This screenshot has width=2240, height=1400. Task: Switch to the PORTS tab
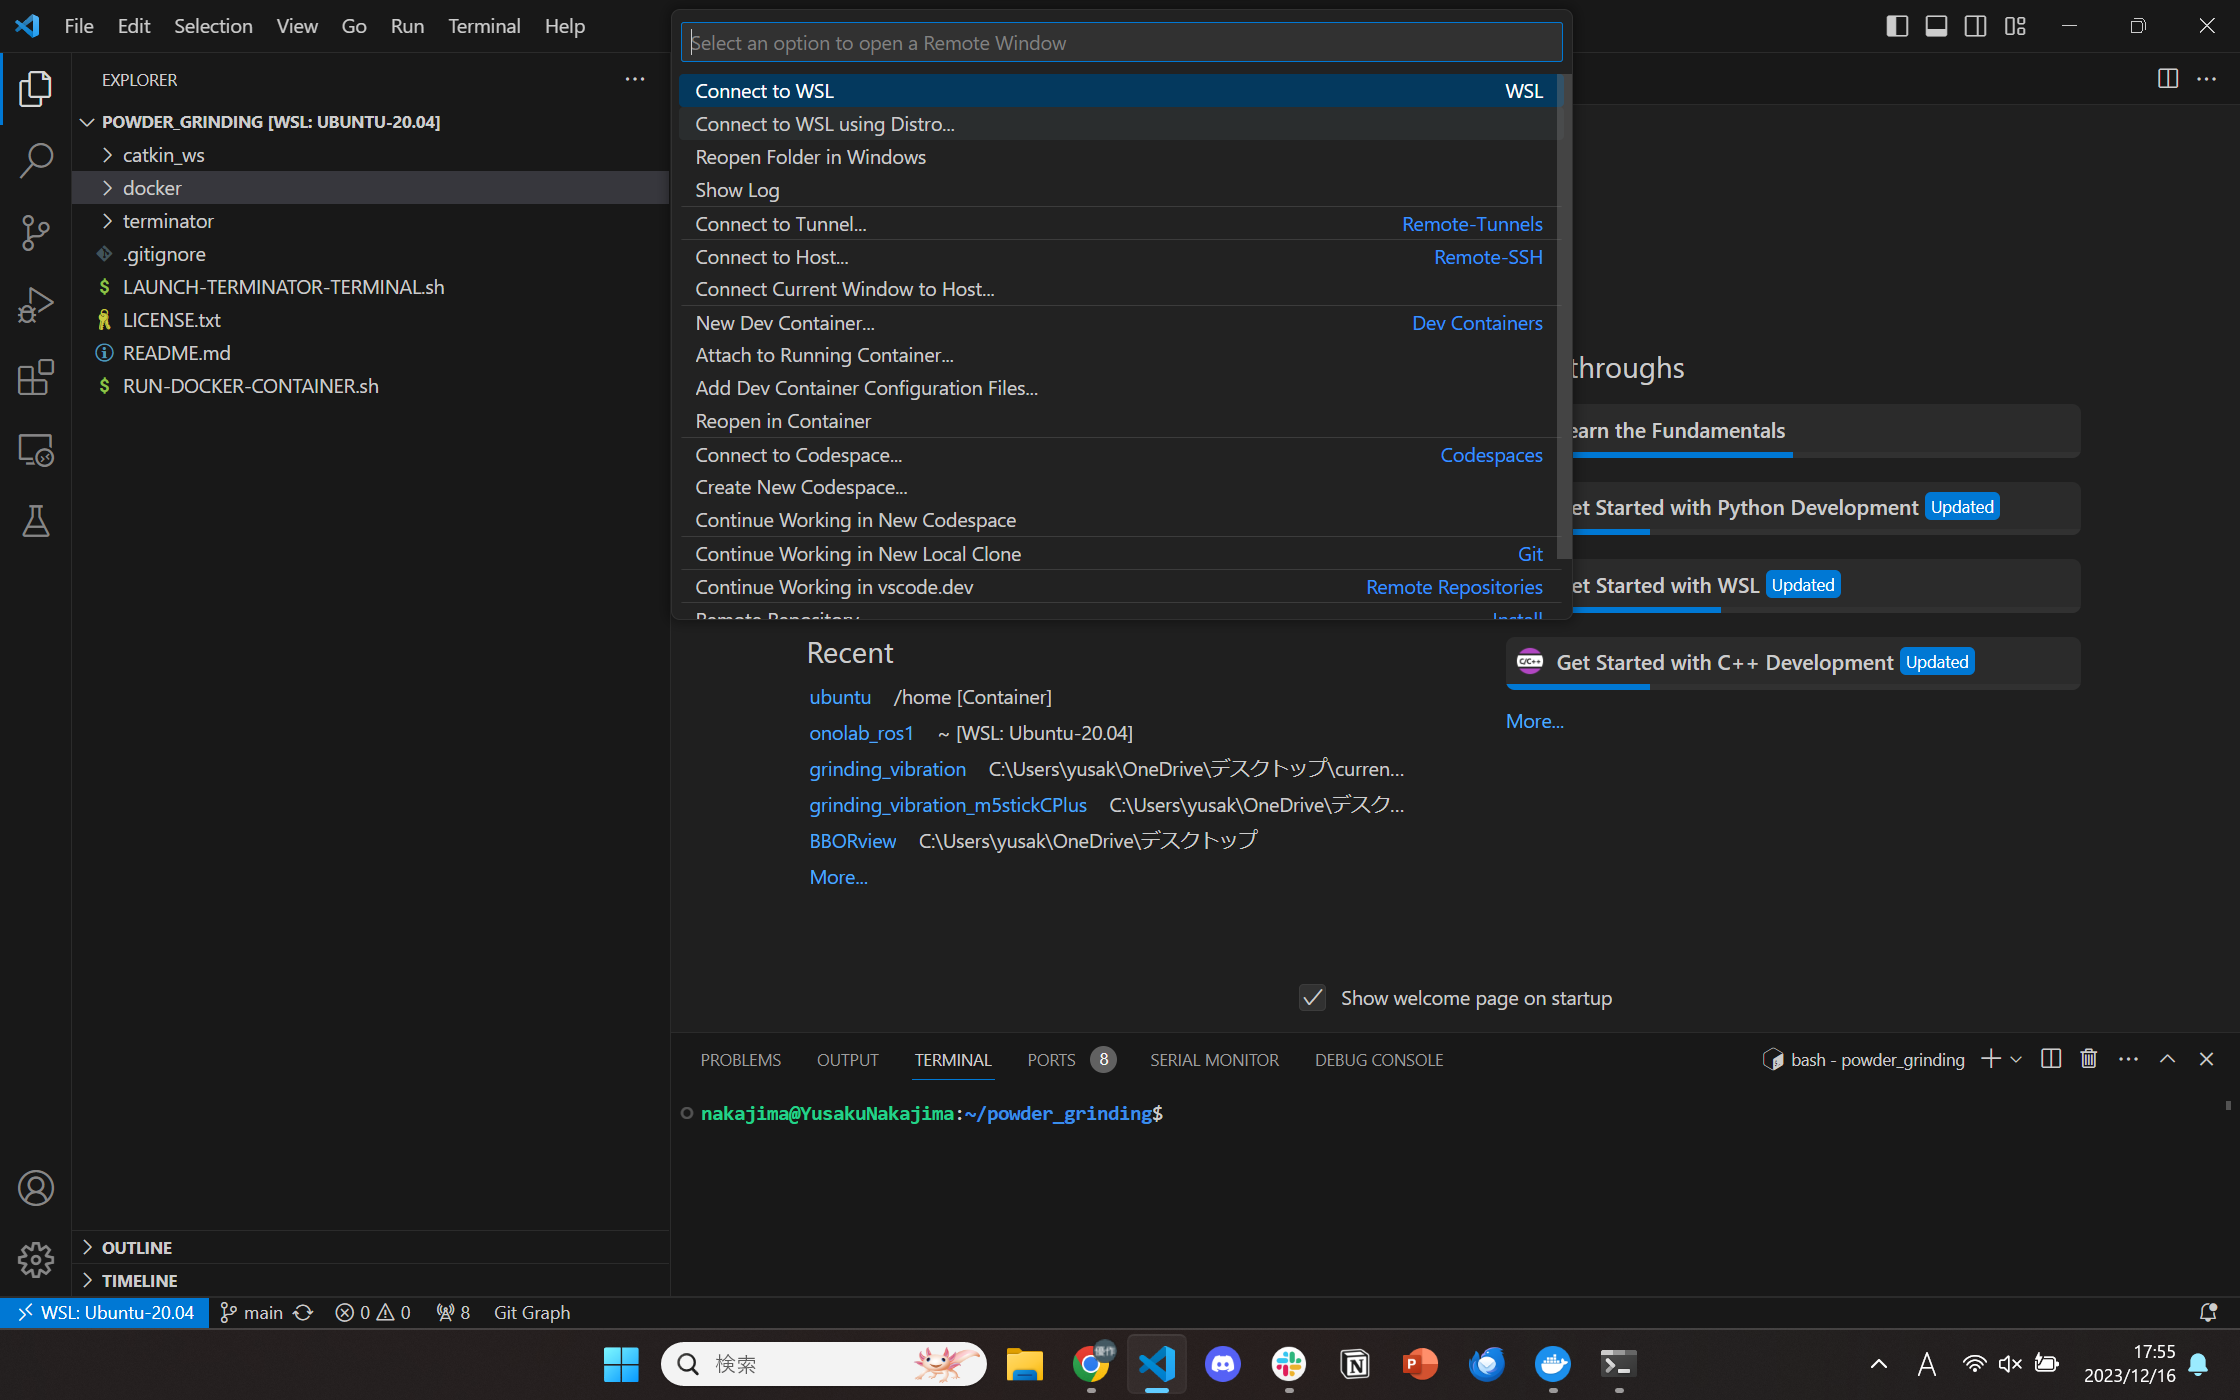coord(1051,1059)
